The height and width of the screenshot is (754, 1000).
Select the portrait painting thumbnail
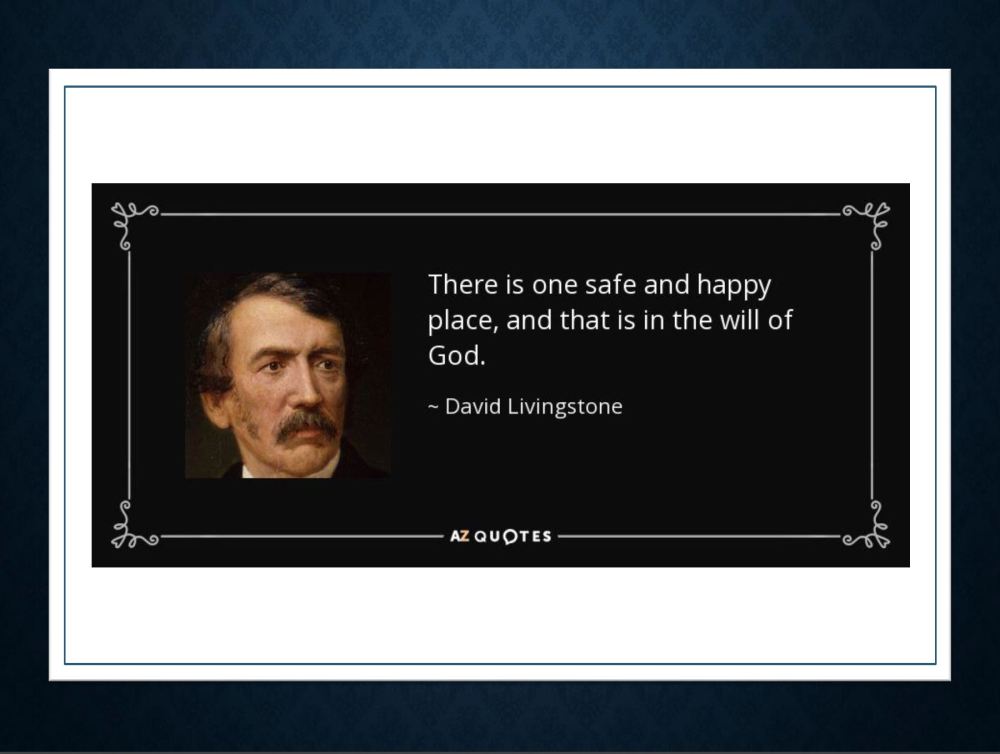click(288, 375)
